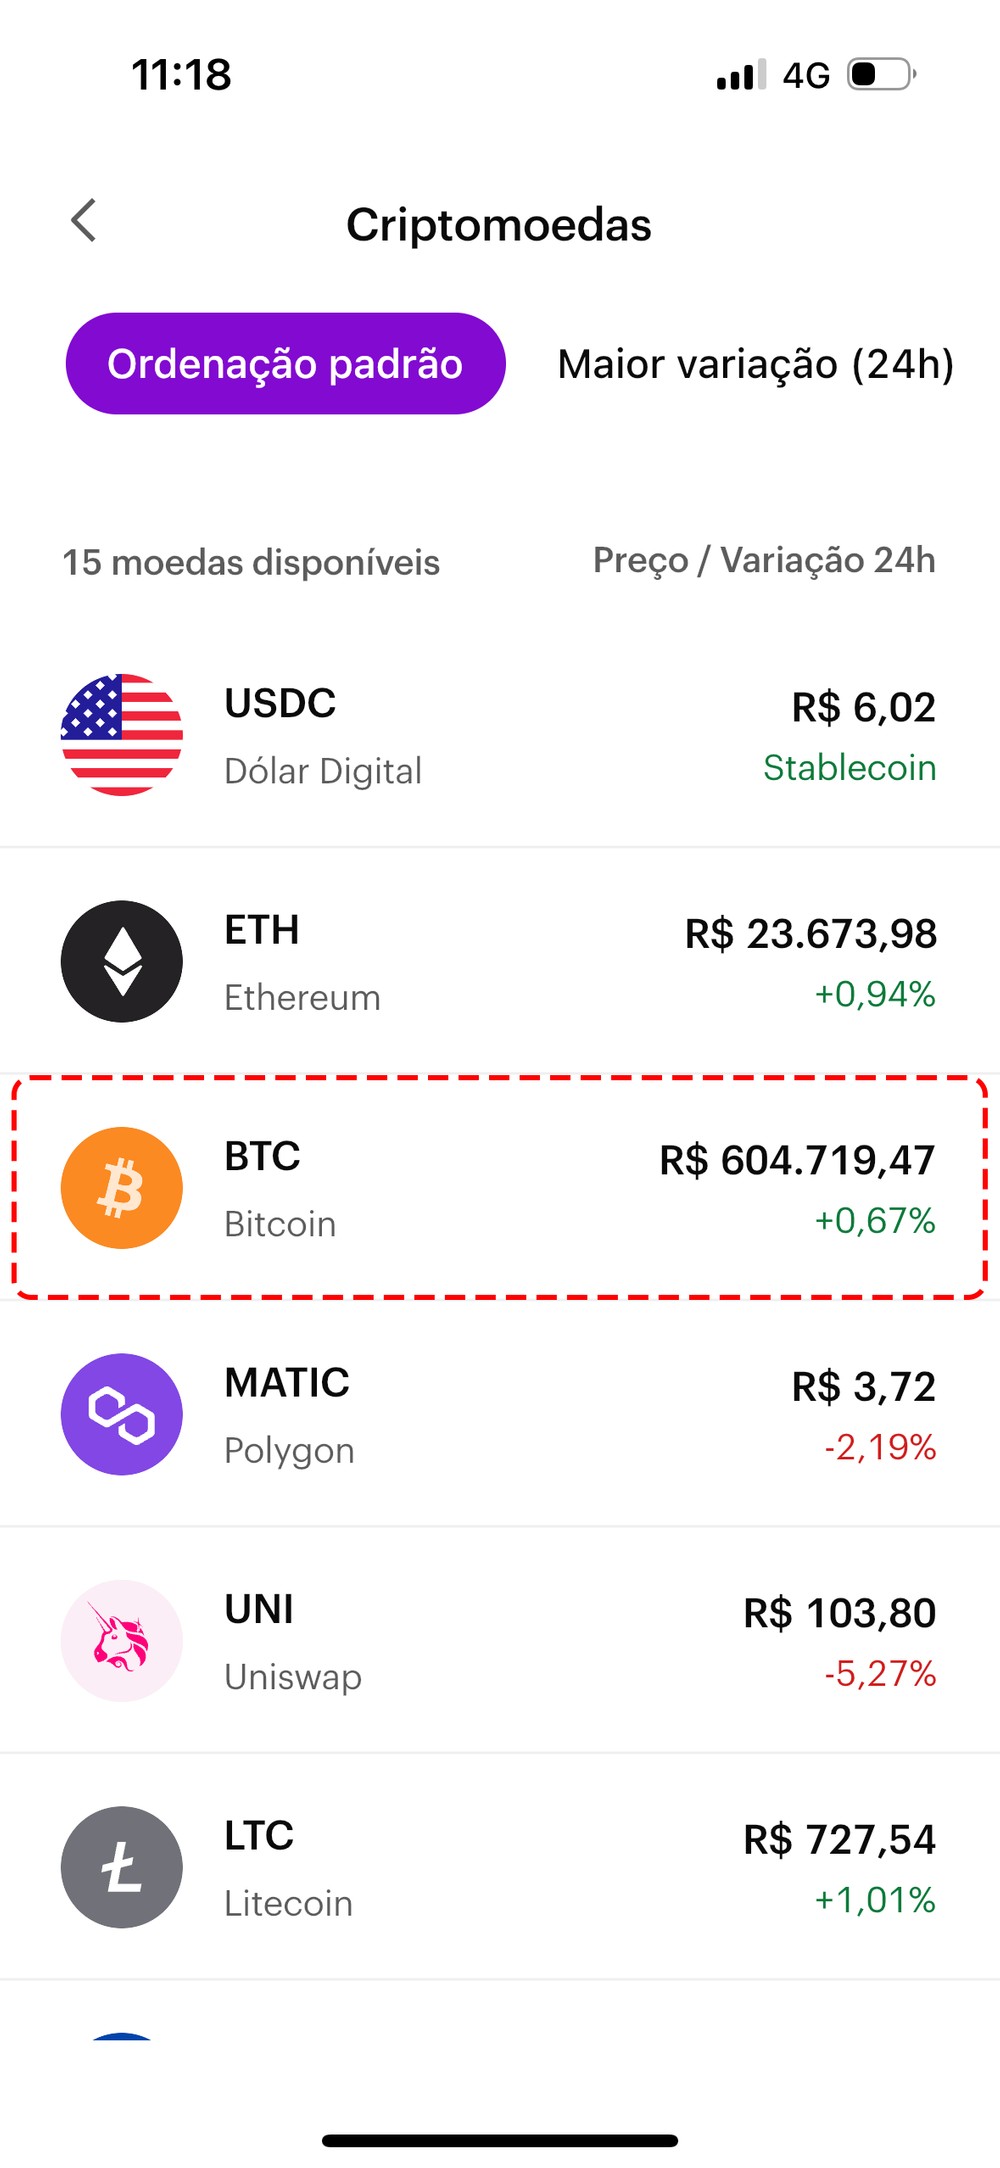The height and width of the screenshot is (2168, 1000).
Task: Tap the battery indicator in status bar
Action: (x=881, y=74)
